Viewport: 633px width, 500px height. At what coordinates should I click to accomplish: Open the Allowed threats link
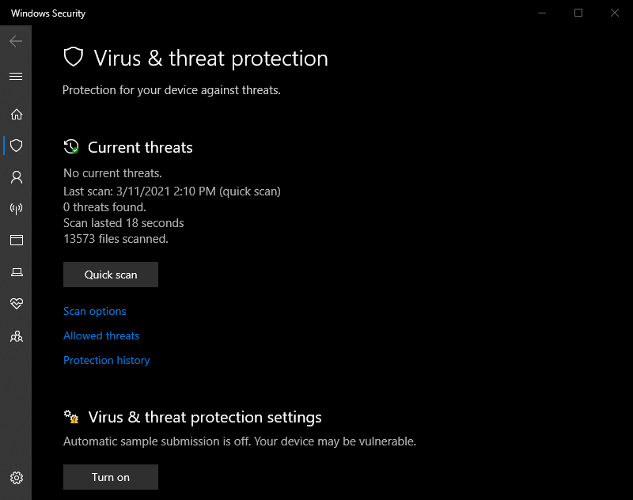(x=101, y=336)
